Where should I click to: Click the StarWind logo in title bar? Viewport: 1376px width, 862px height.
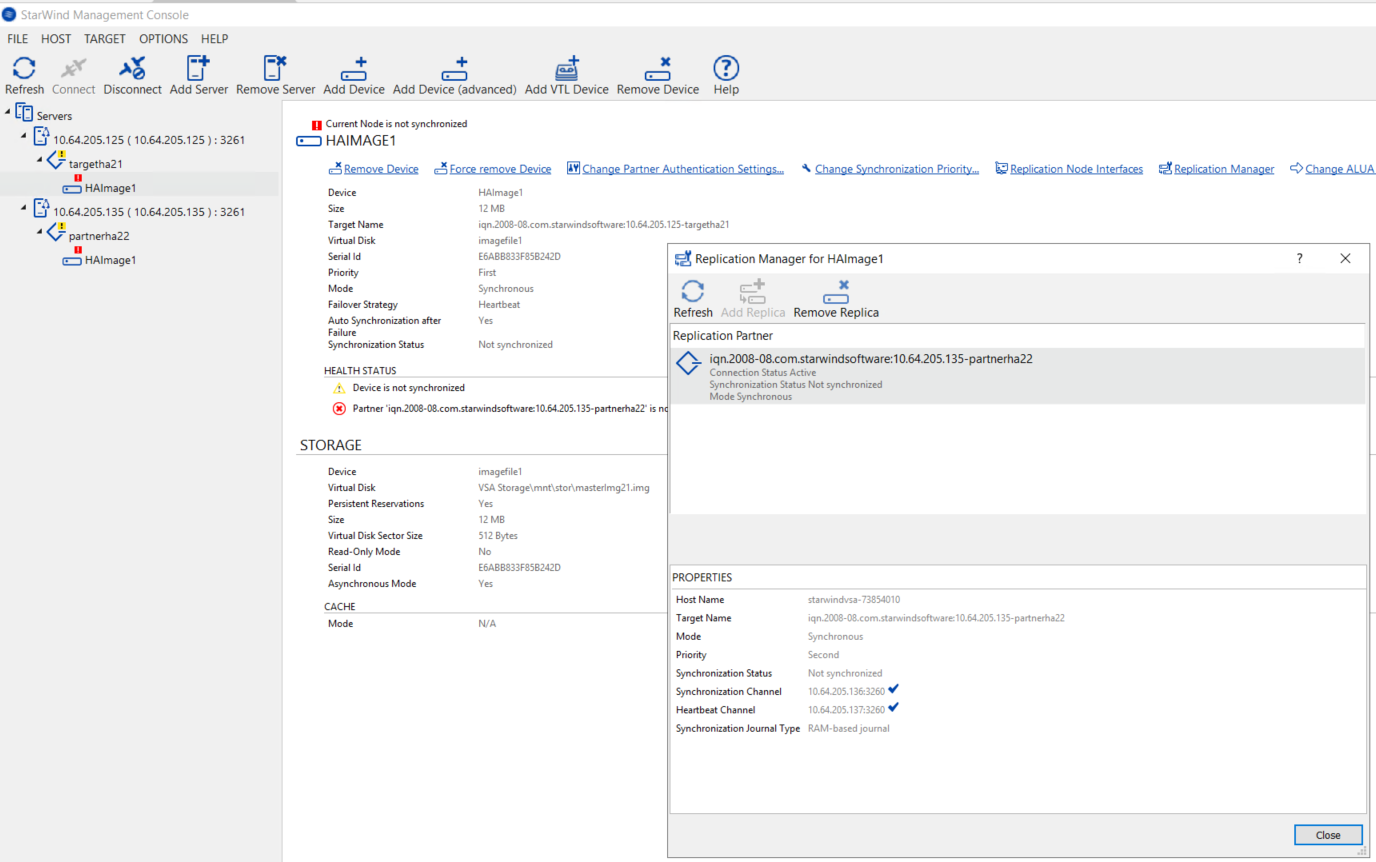click(x=10, y=15)
